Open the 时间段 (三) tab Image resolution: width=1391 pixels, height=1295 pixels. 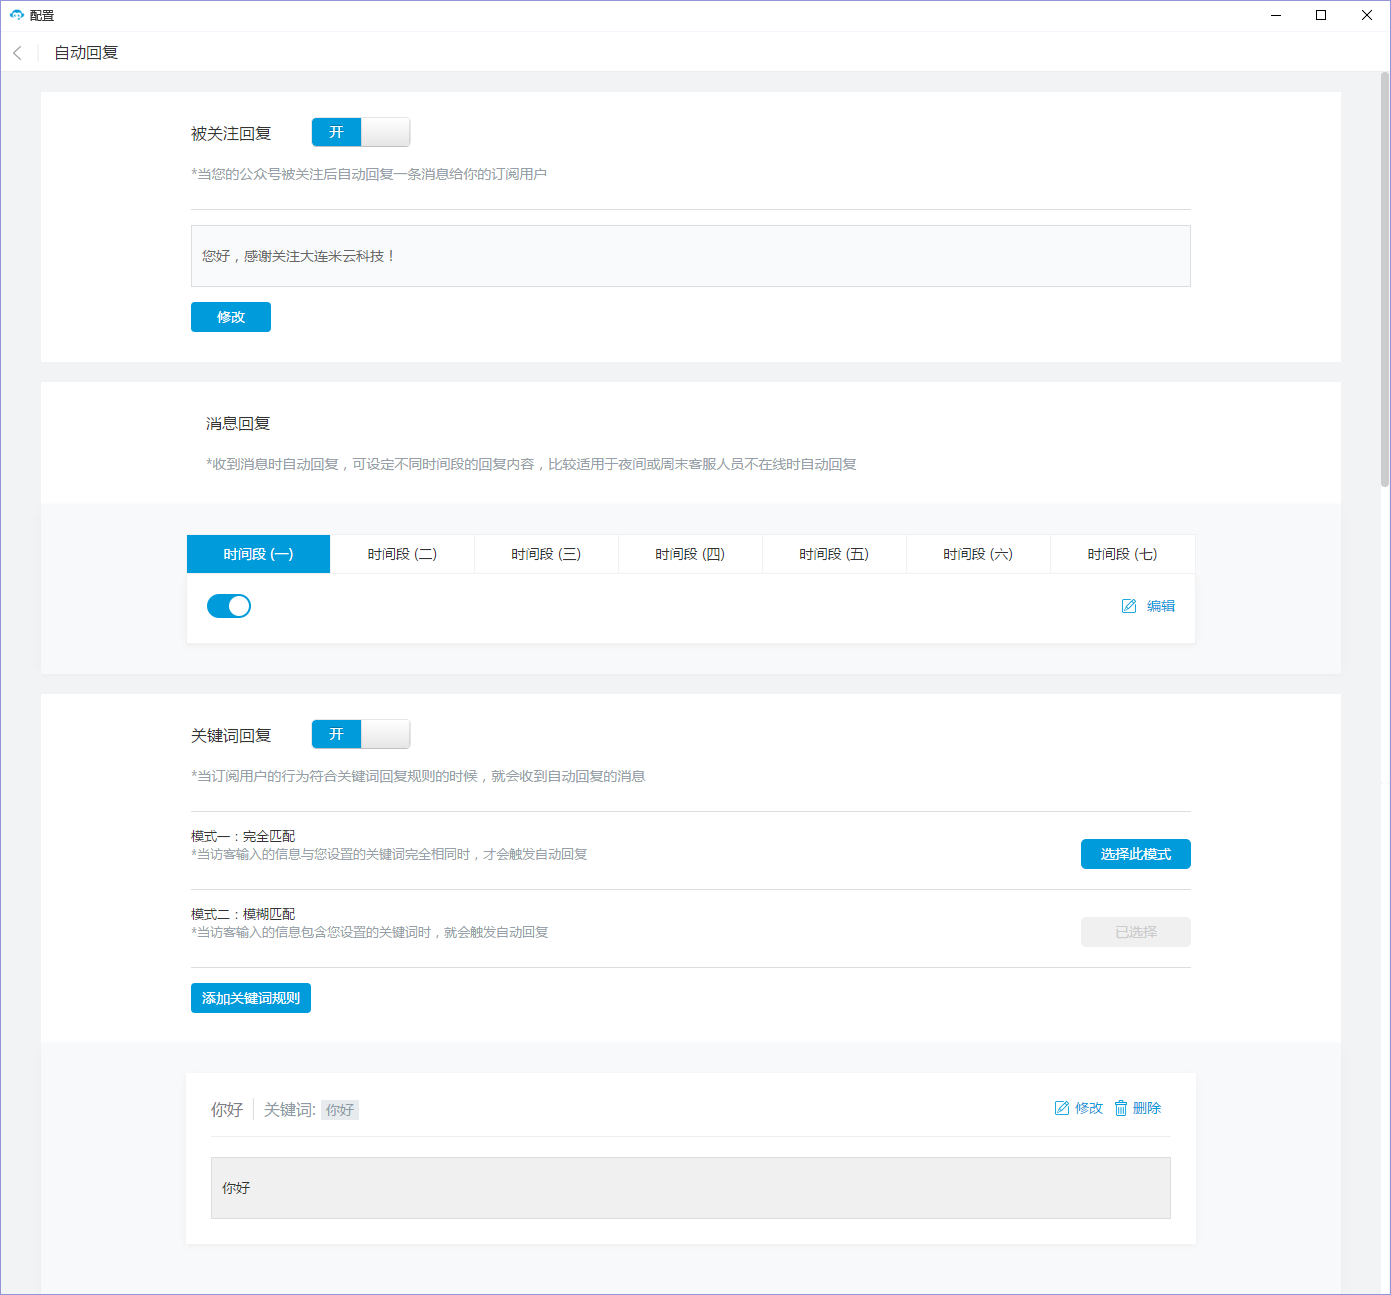546,554
